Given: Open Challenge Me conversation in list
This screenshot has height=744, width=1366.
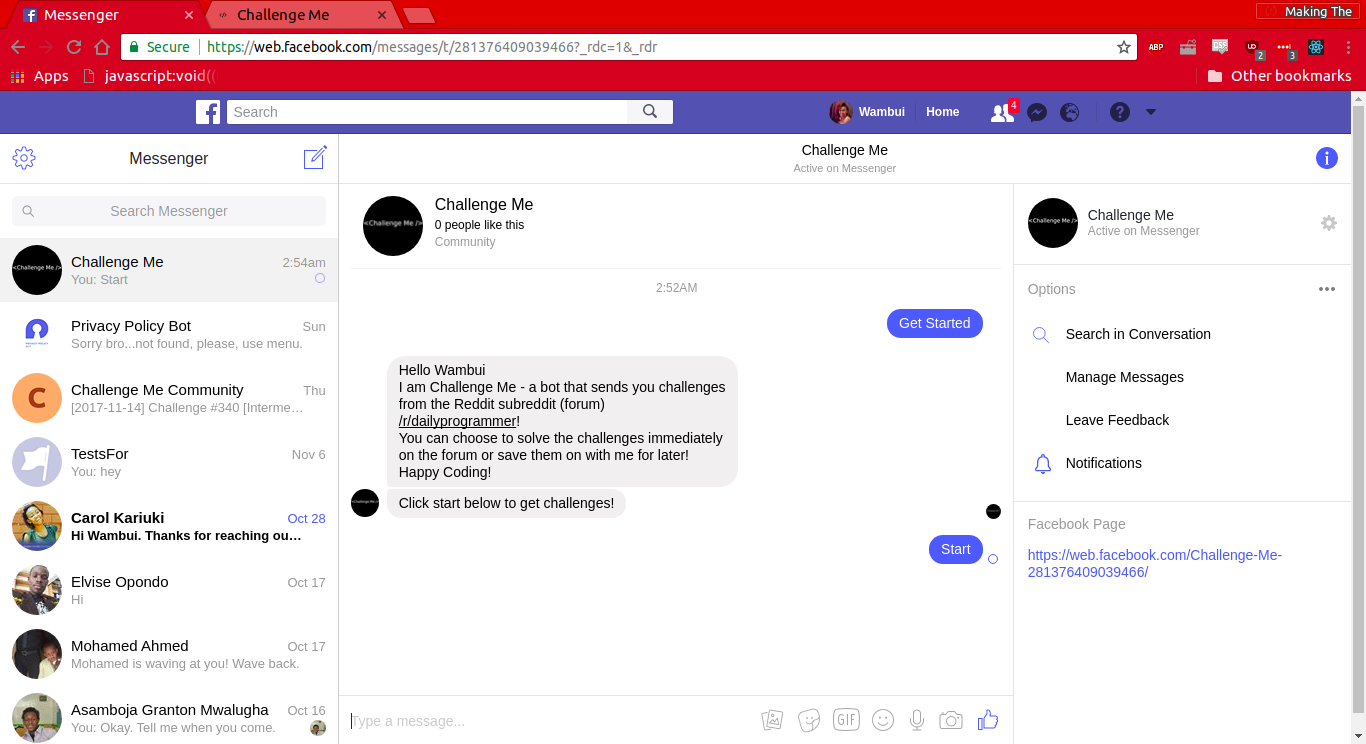Looking at the screenshot, I should (x=169, y=270).
